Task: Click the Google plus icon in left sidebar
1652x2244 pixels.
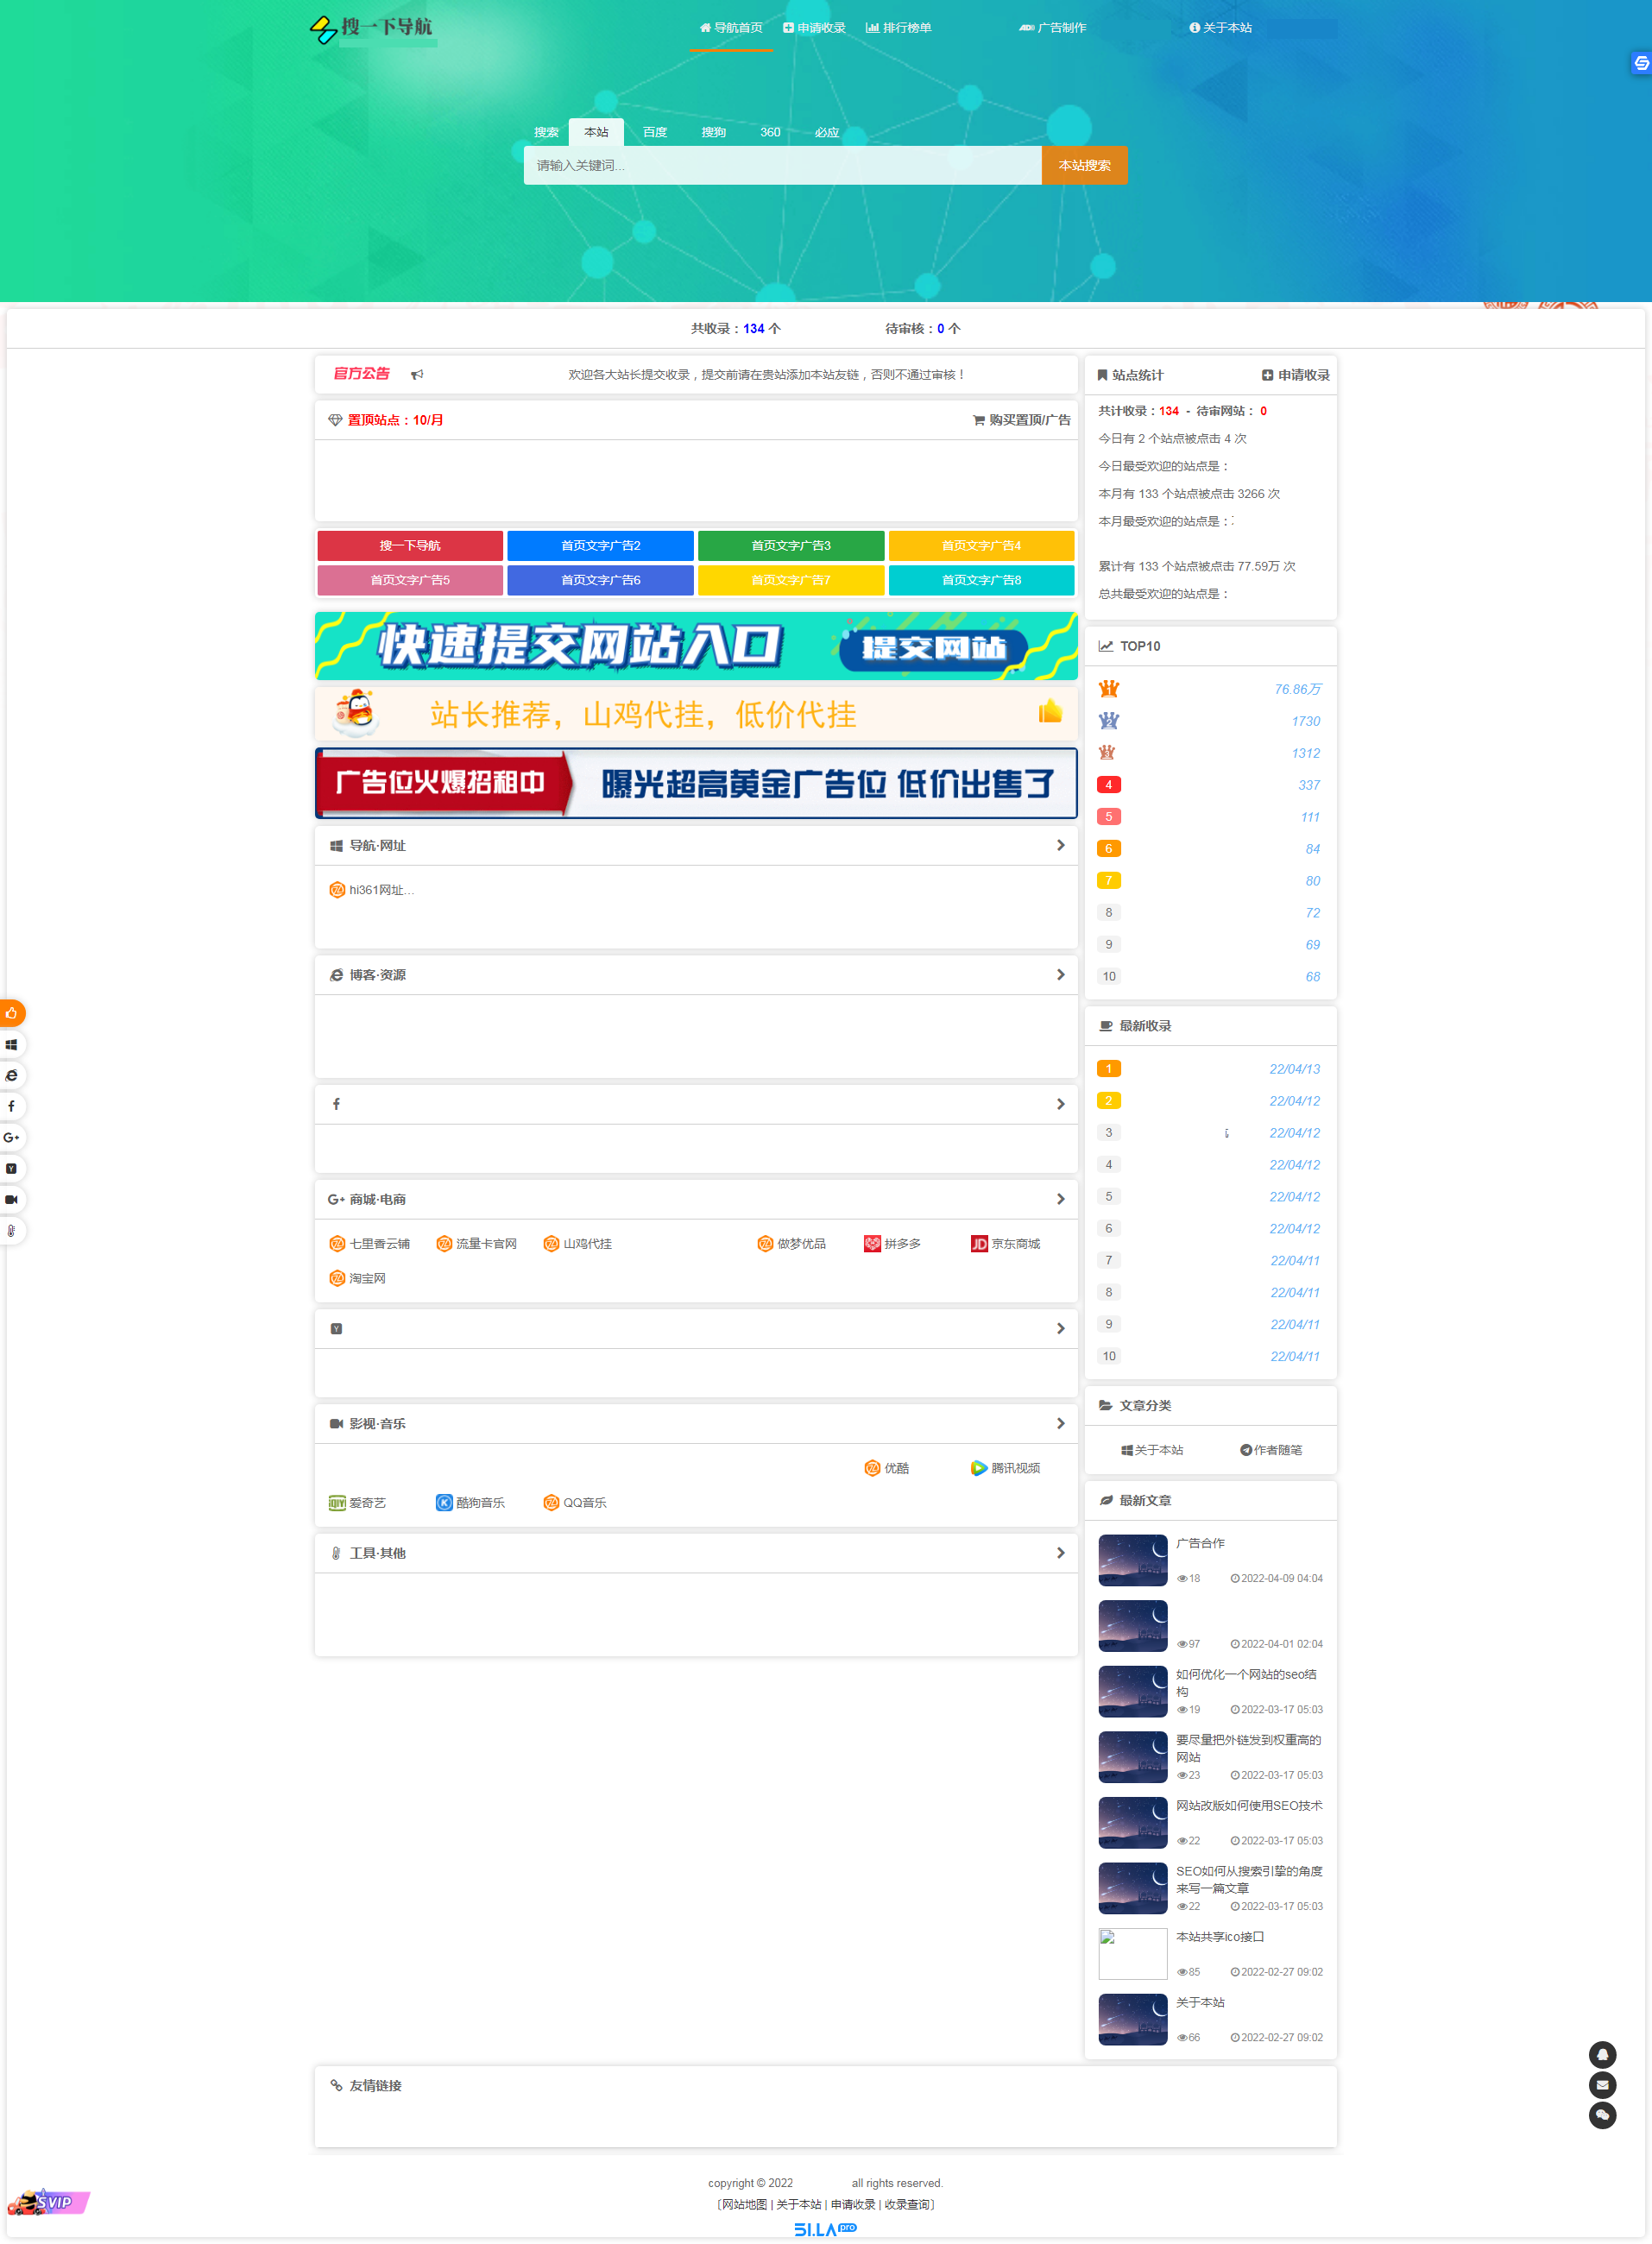Action: click(x=11, y=1137)
